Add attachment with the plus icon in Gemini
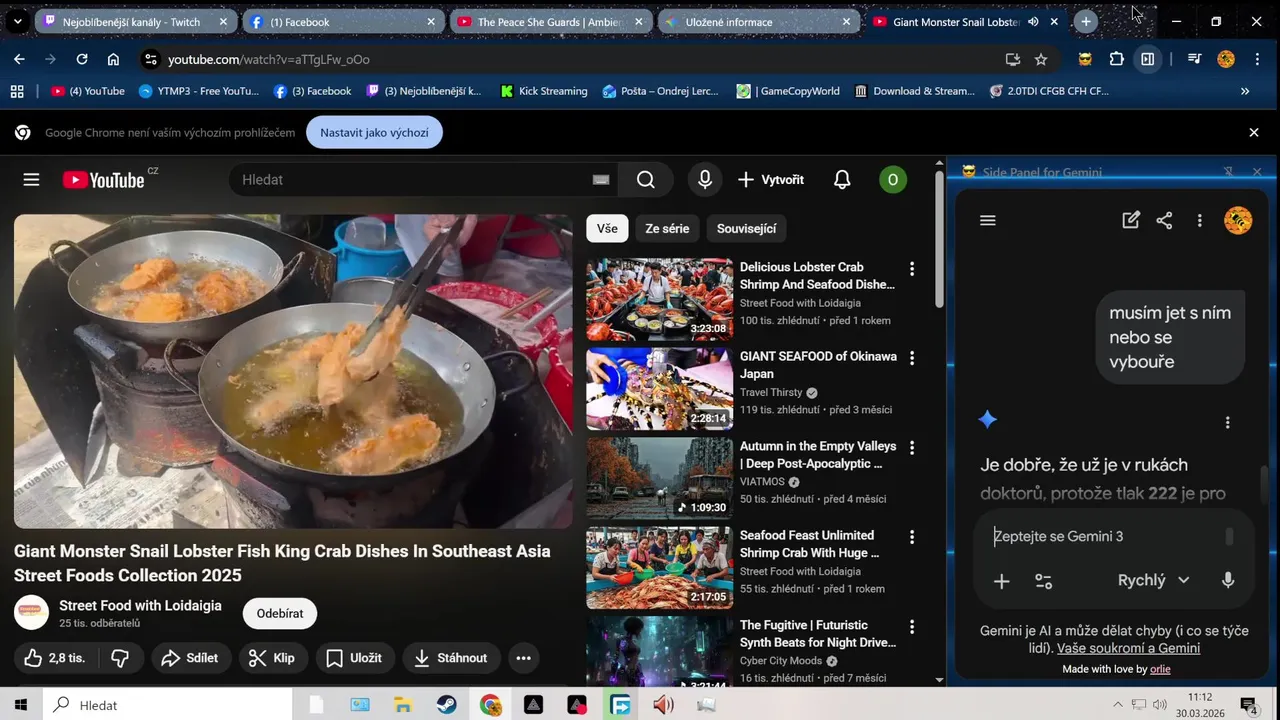Viewport: 1280px width, 720px height. tap(1001, 581)
